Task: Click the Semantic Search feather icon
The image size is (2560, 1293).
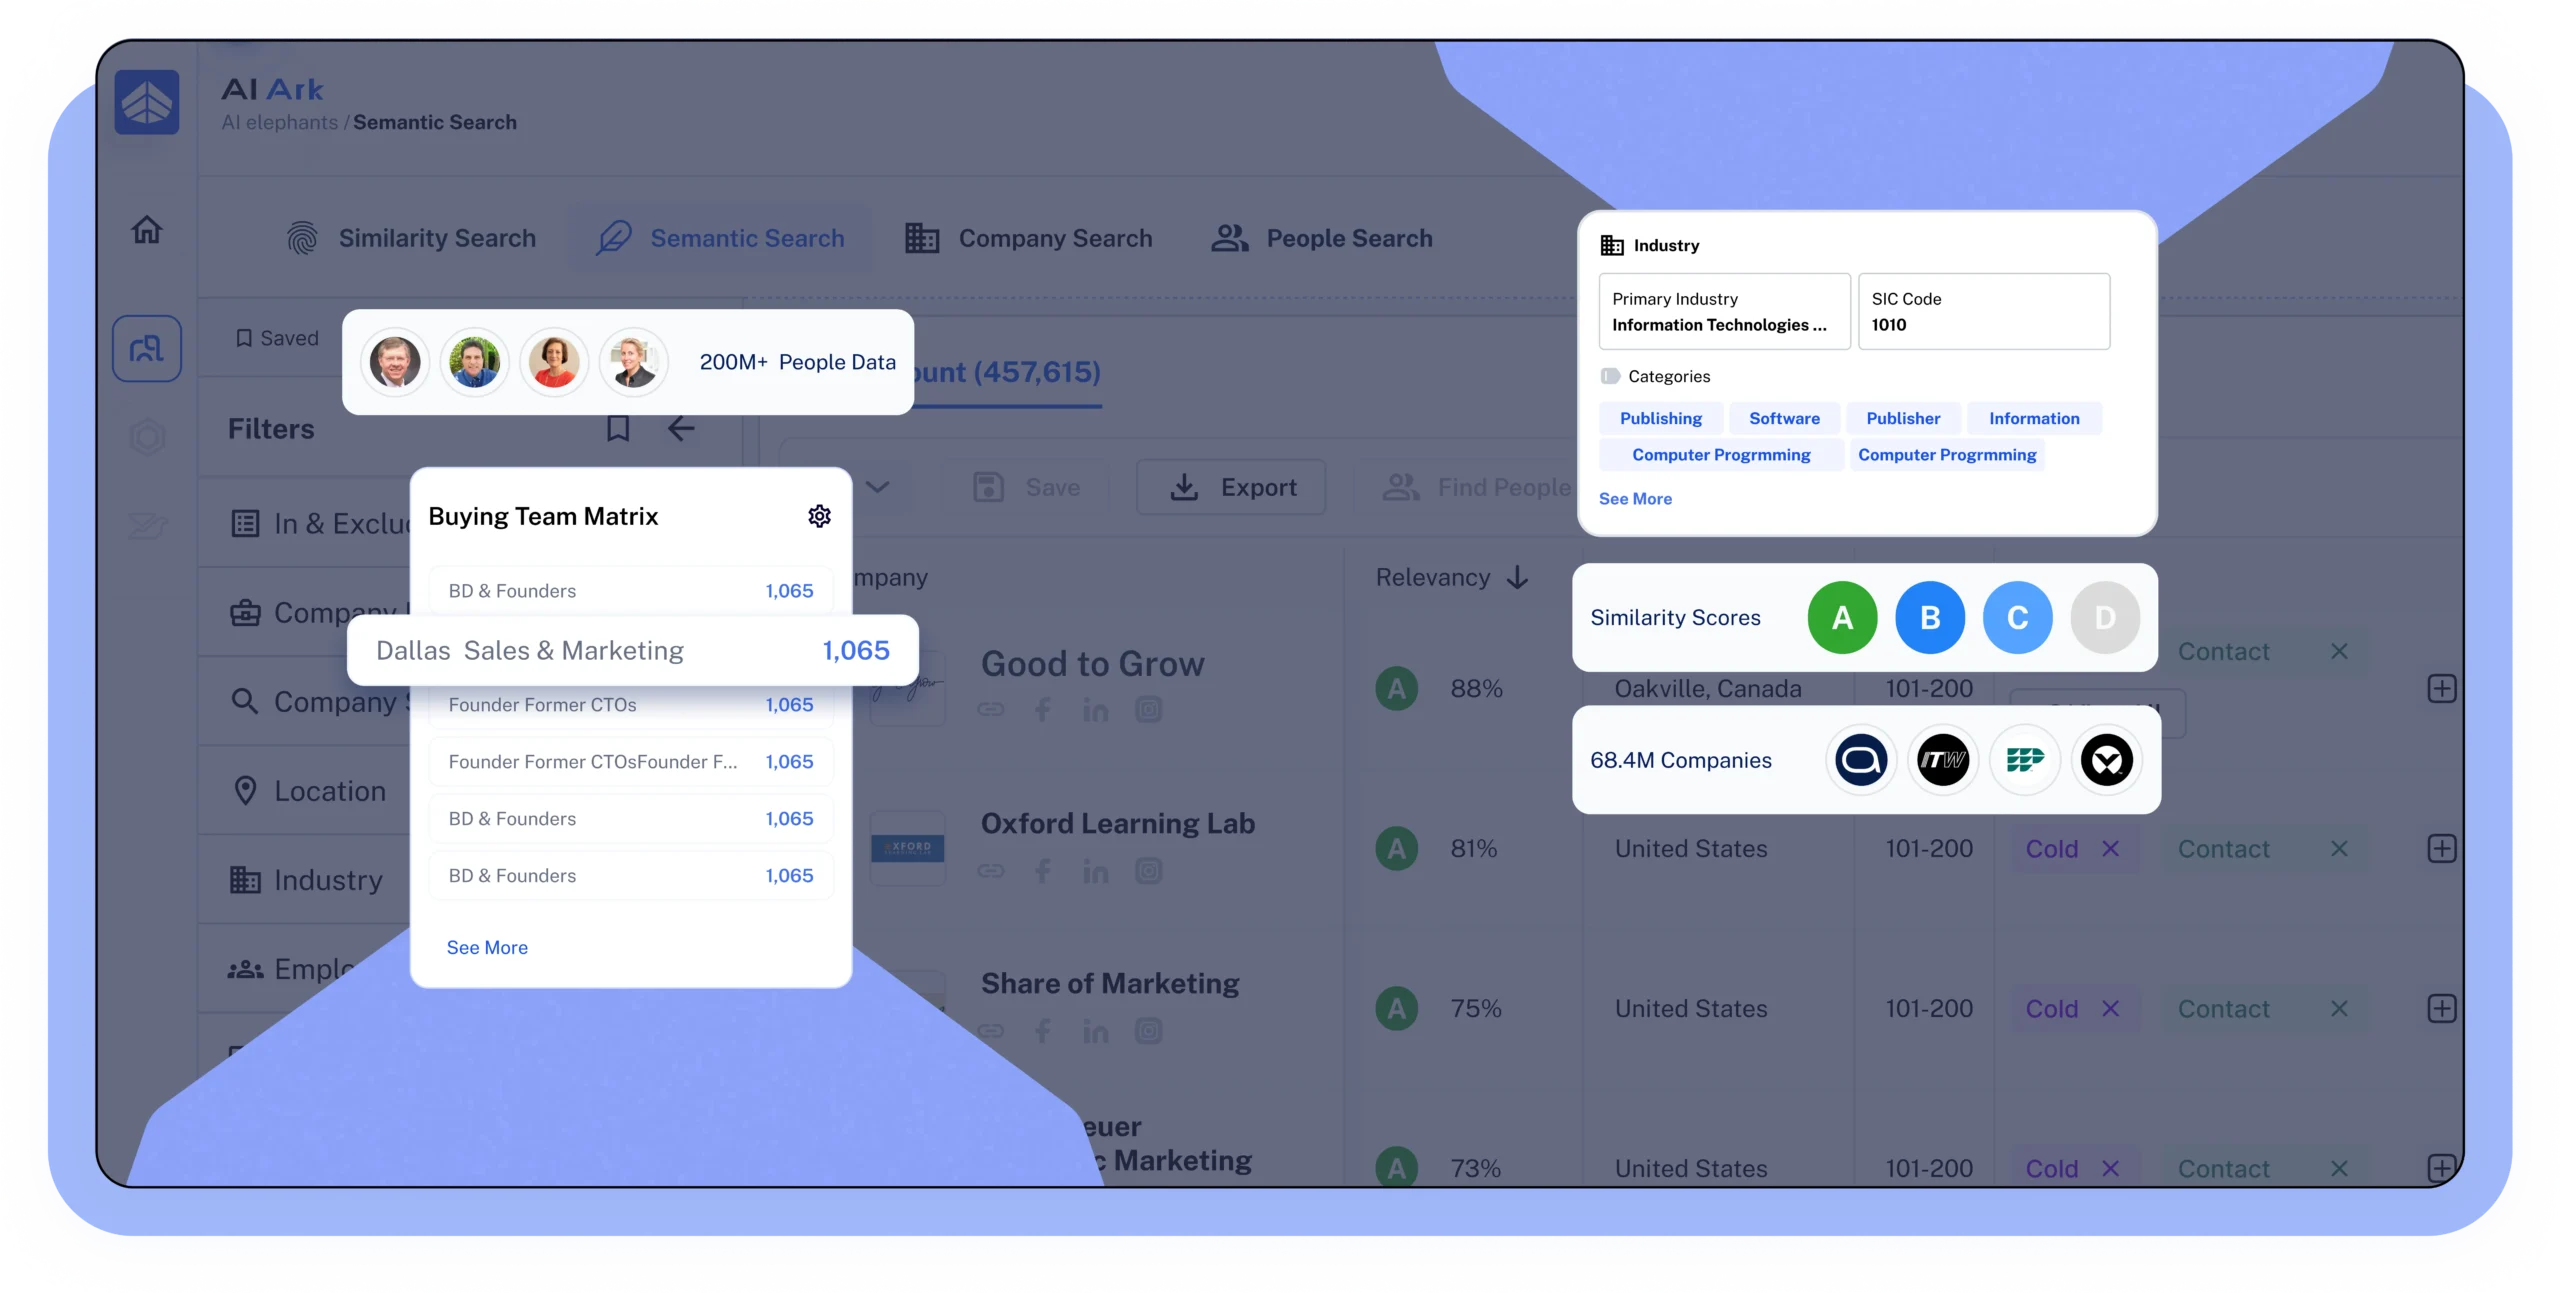Action: (613, 237)
